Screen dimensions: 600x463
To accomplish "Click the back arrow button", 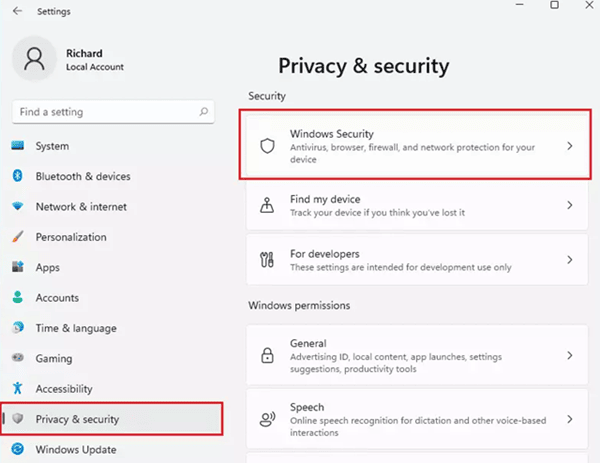I will (x=17, y=11).
